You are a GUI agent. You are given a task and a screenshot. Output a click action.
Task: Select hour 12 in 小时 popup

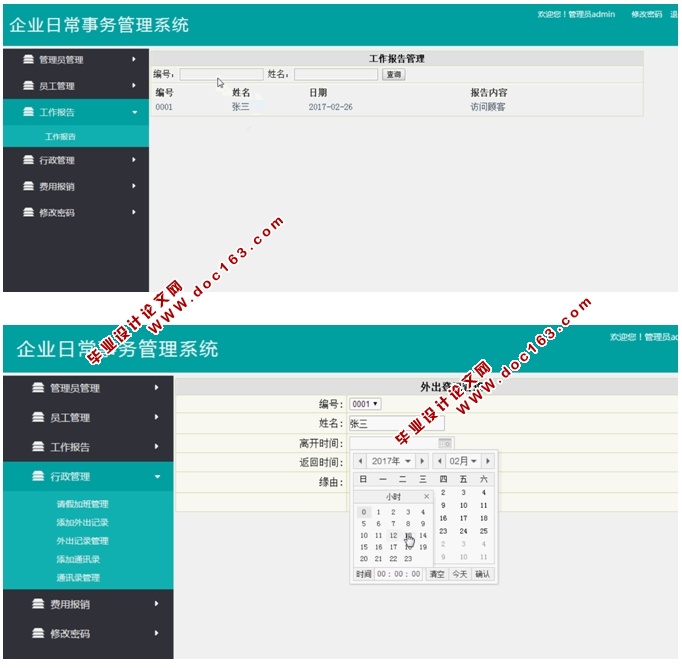393,535
